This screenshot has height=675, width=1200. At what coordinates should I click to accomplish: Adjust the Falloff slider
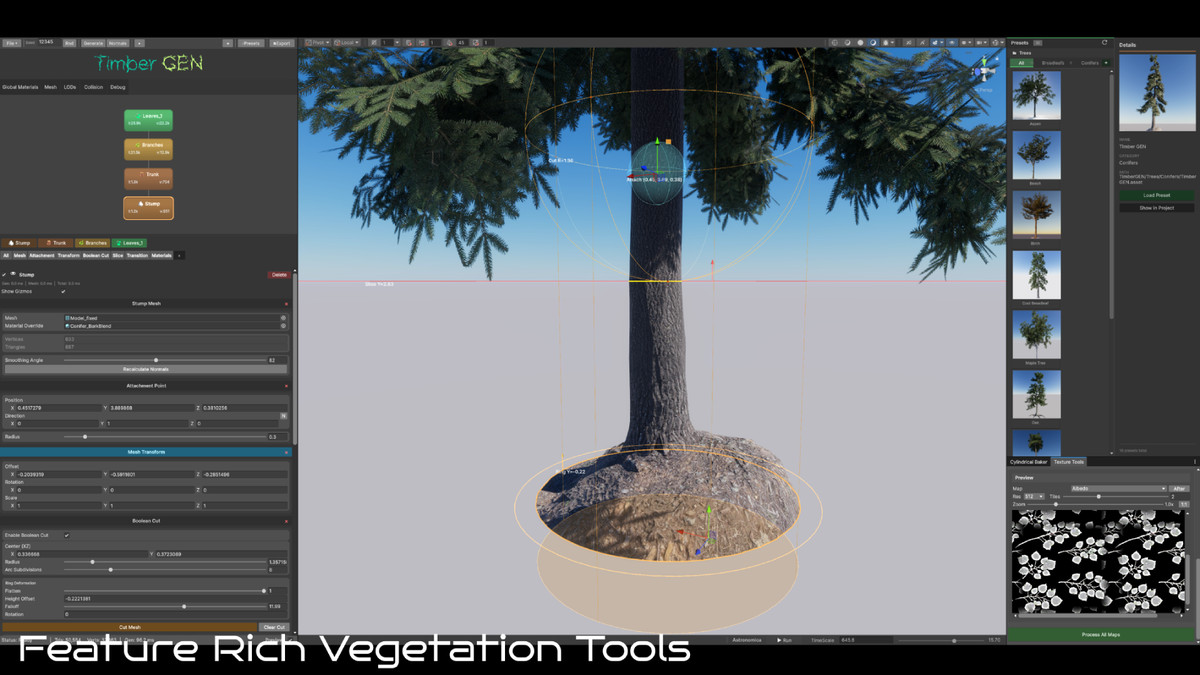[163, 606]
